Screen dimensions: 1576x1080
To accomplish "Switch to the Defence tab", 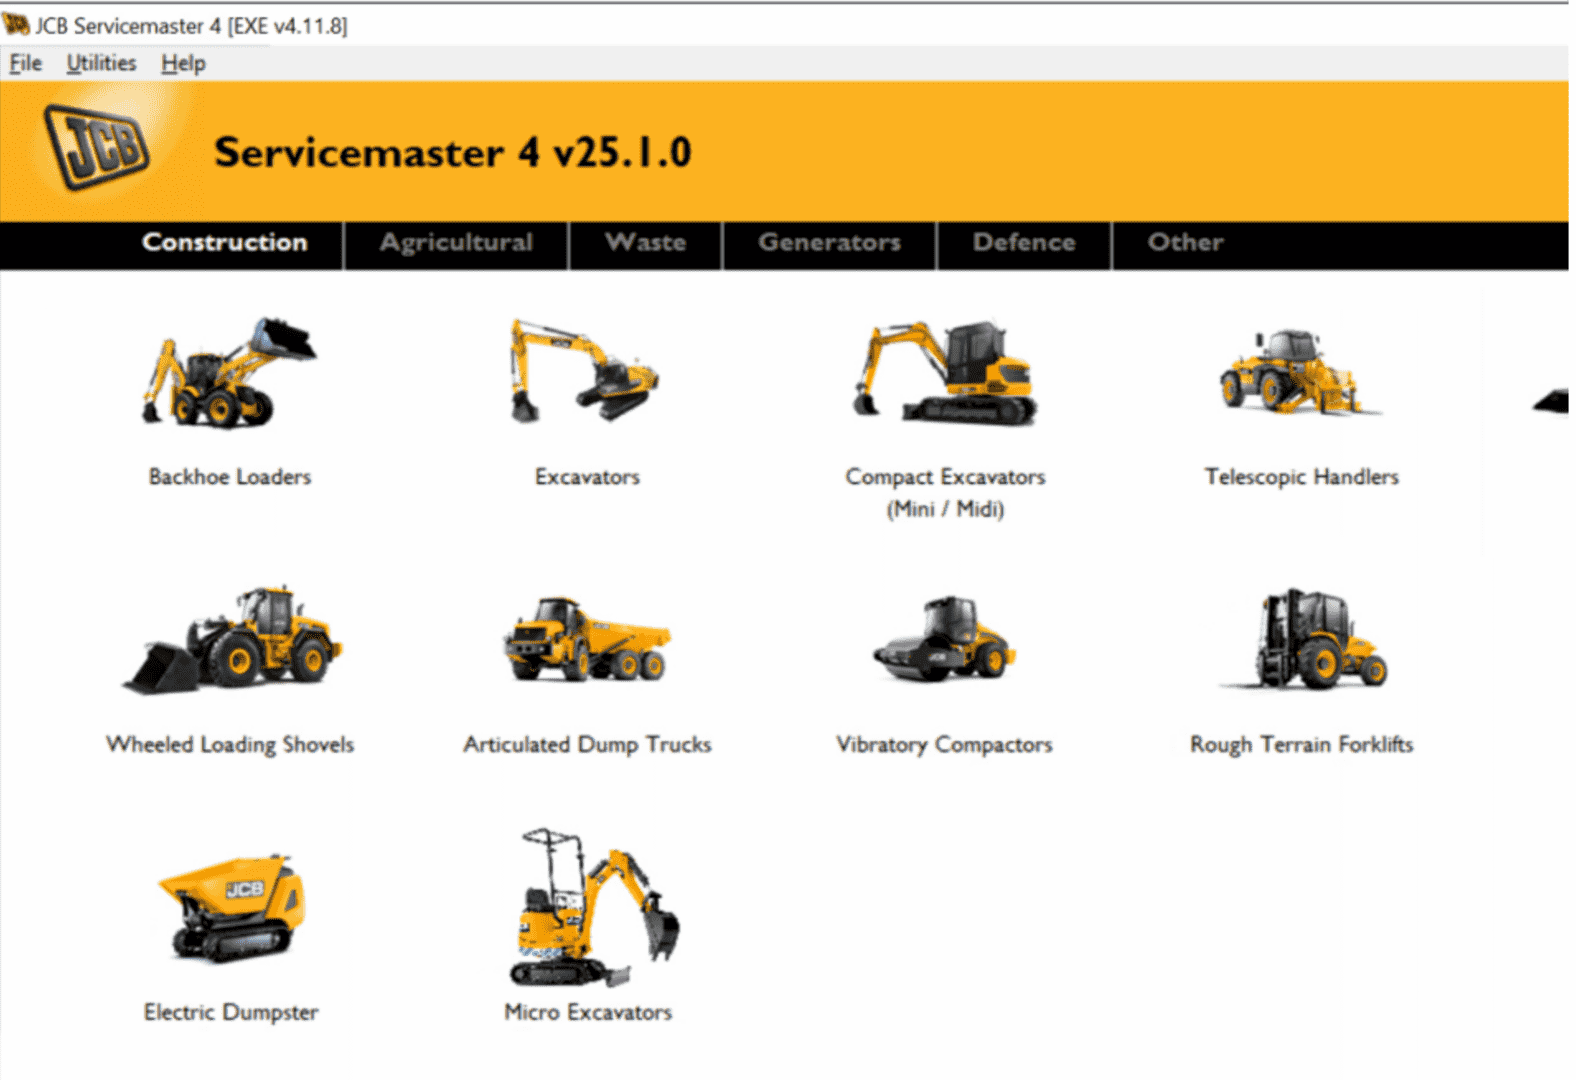I will pyautogui.click(x=1024, y=243).
